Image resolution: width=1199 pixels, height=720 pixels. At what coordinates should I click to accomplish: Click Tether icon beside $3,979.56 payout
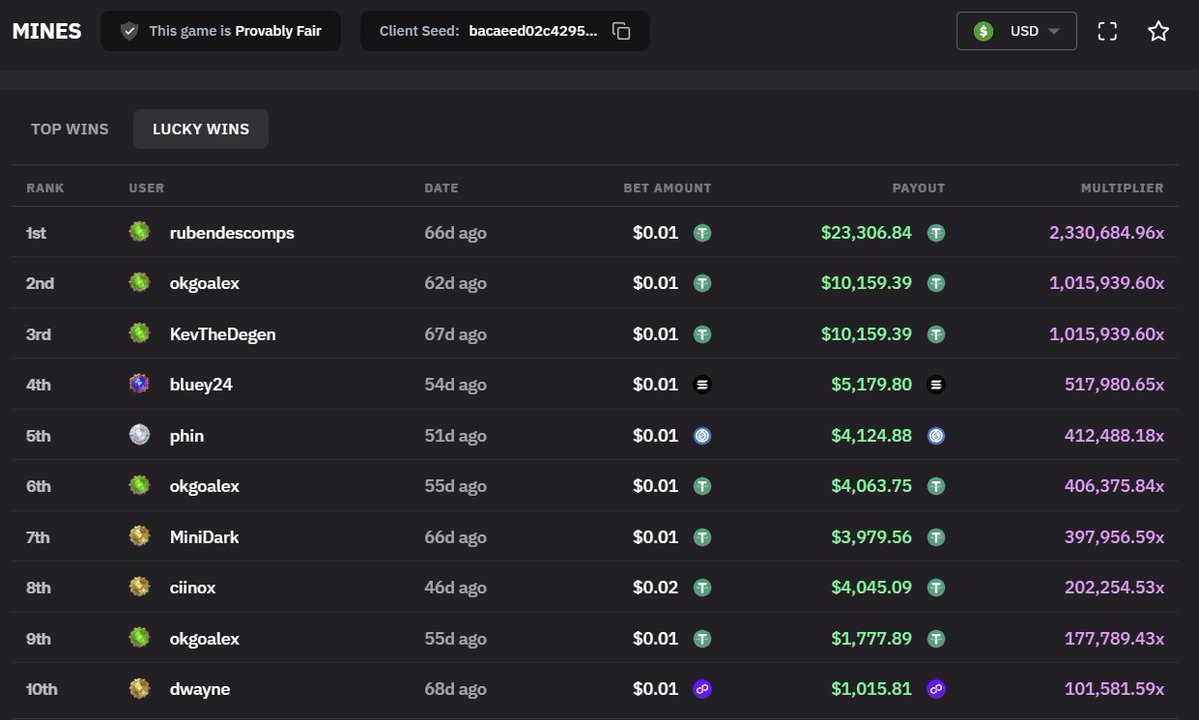(x=936, y=537)
